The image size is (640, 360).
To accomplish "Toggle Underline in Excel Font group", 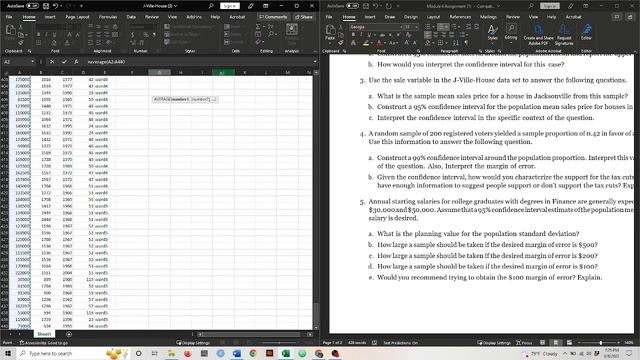I will [x=54, y=35].
